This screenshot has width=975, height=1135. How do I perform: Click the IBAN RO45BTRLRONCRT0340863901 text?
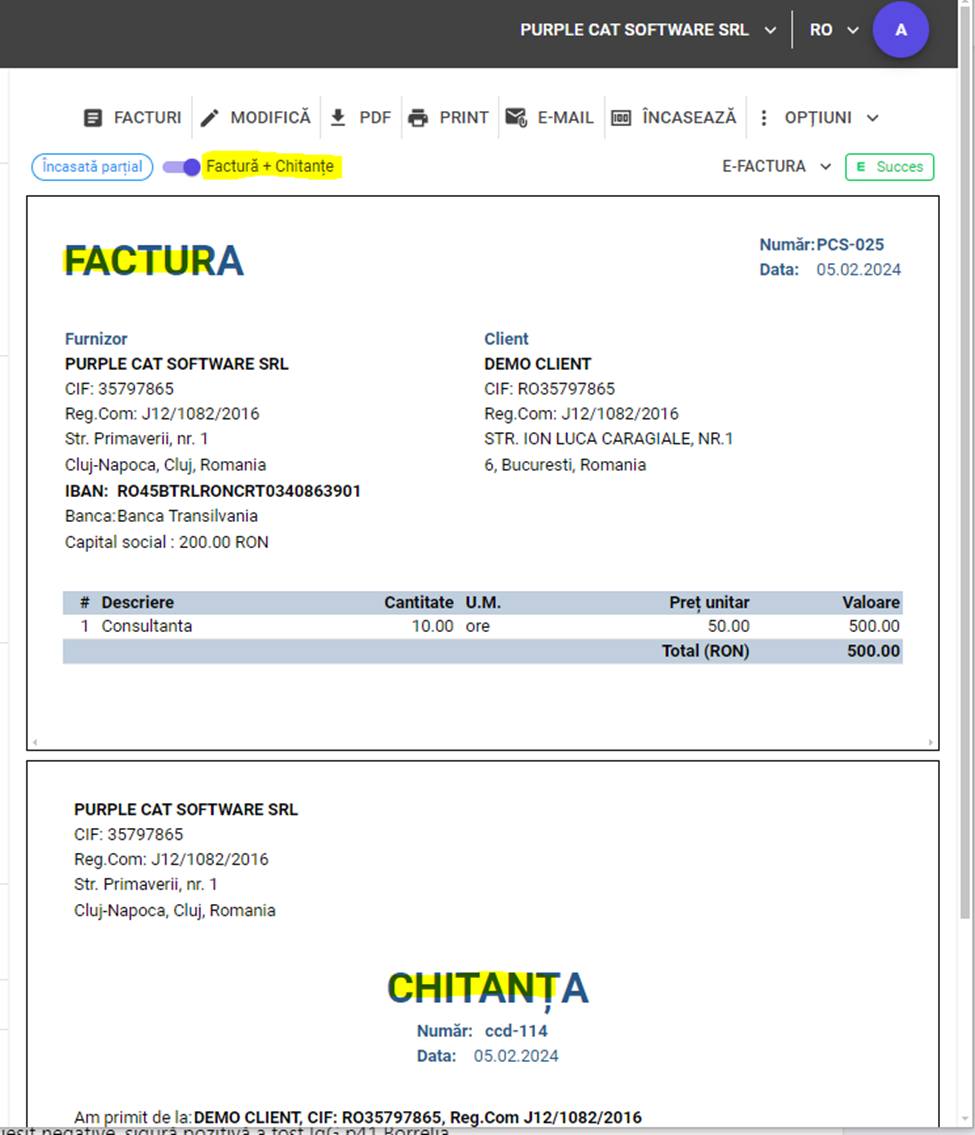[x=239, y=491]
